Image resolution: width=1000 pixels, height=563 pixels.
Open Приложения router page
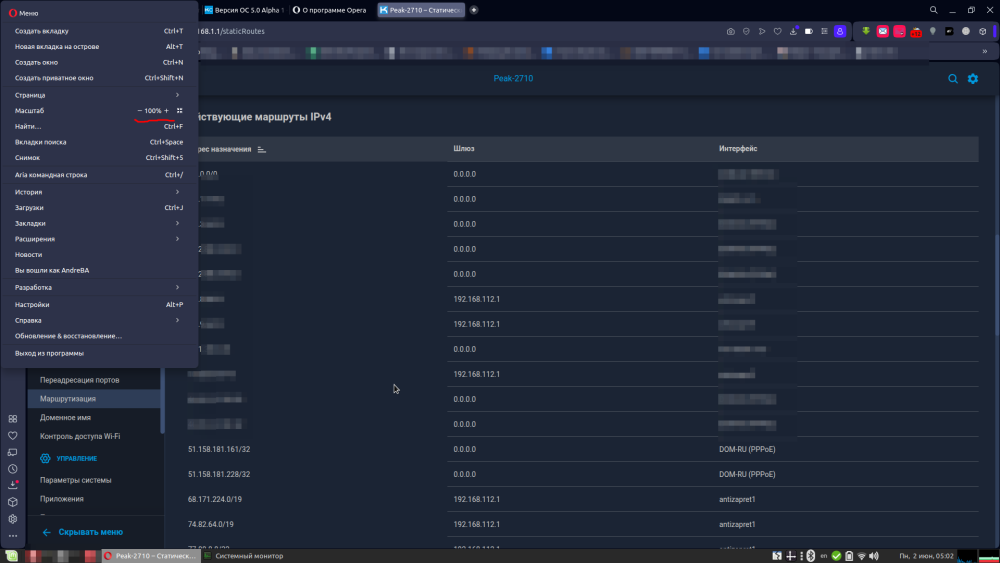(x=62, y=499)
